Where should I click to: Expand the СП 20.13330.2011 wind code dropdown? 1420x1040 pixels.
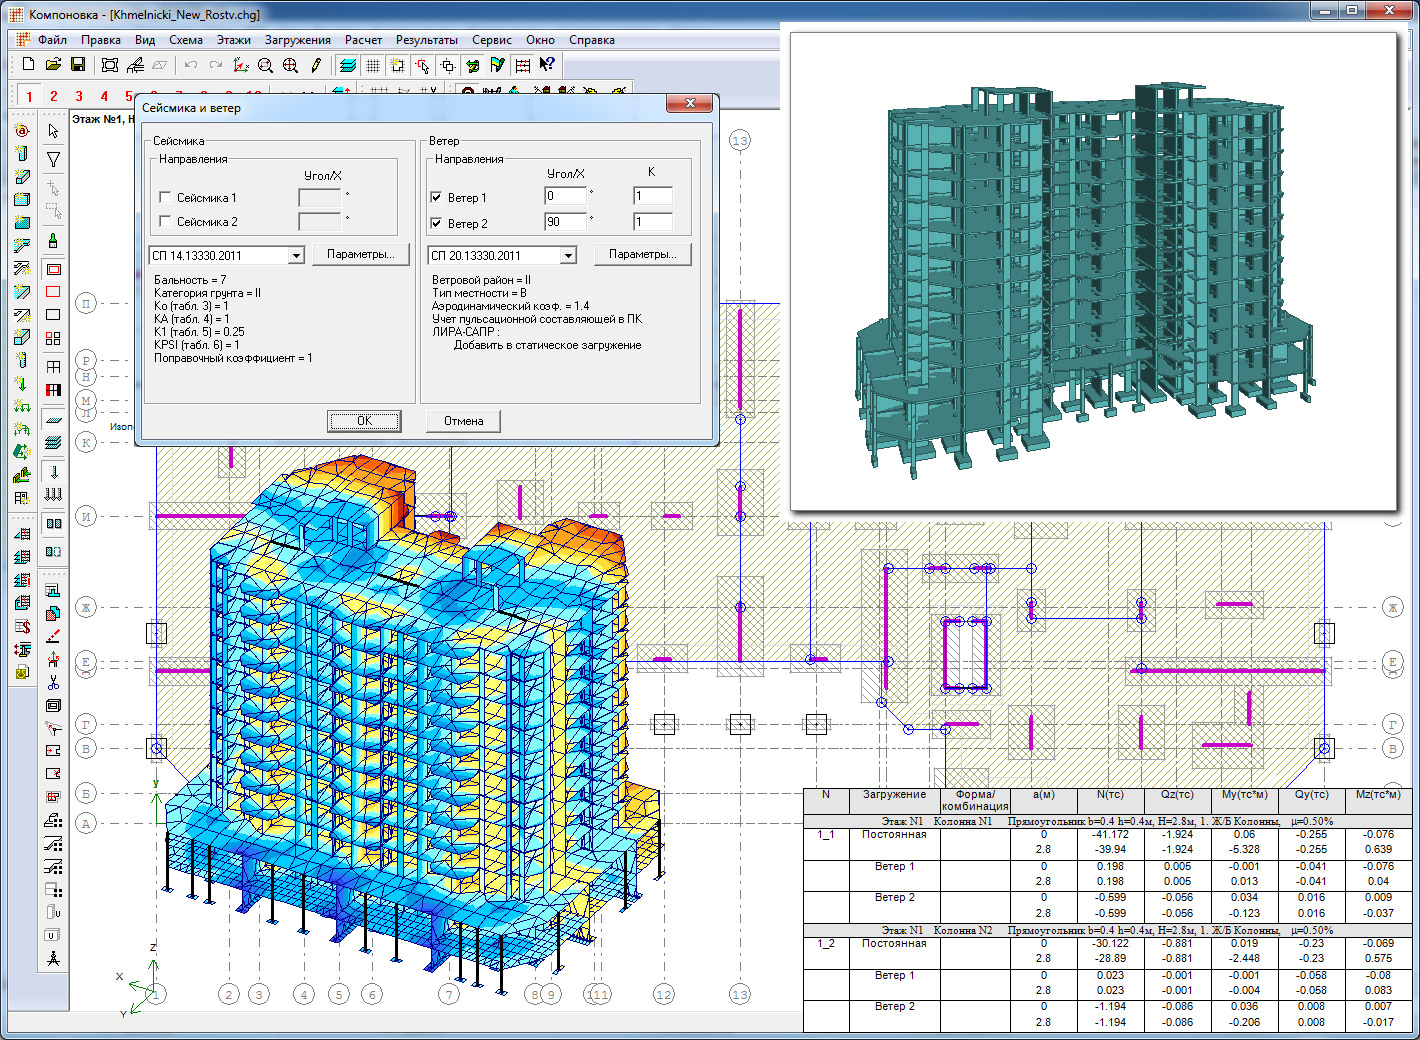(568, 256)
